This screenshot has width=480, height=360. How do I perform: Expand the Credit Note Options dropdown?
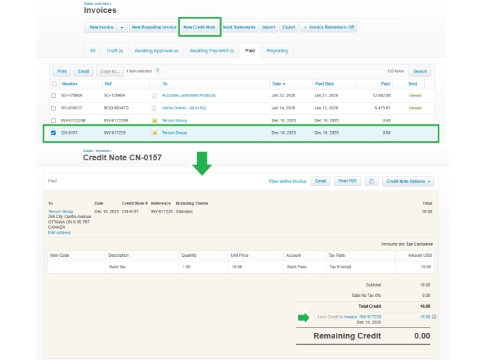[x=408, y=181]
